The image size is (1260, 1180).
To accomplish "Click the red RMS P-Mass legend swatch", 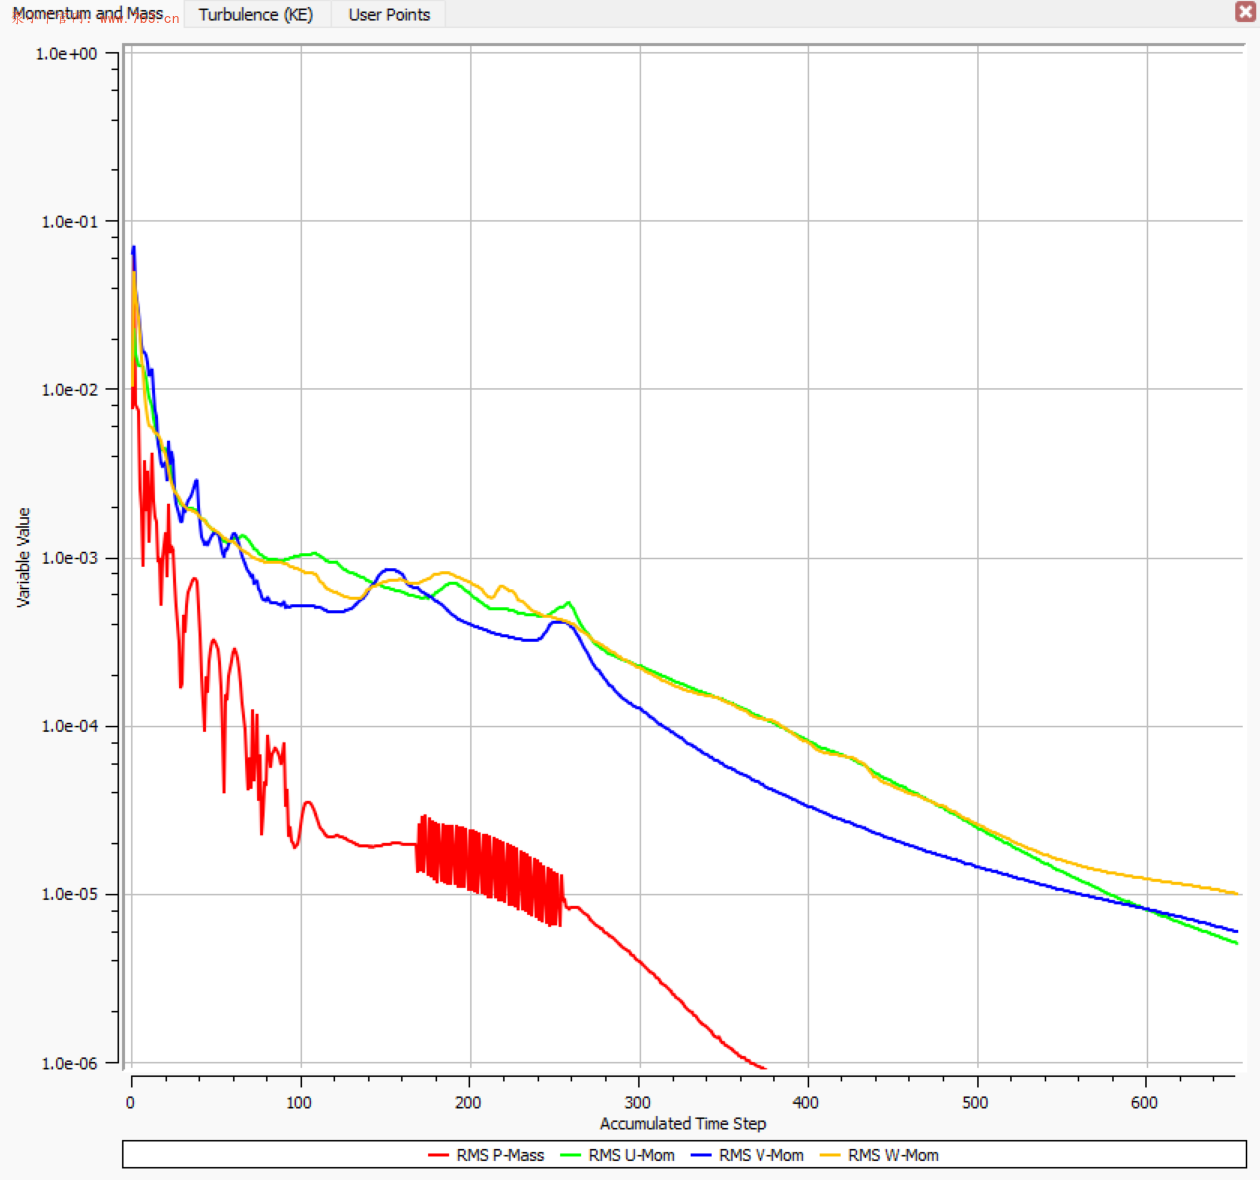I will [x=438, y=1155].
